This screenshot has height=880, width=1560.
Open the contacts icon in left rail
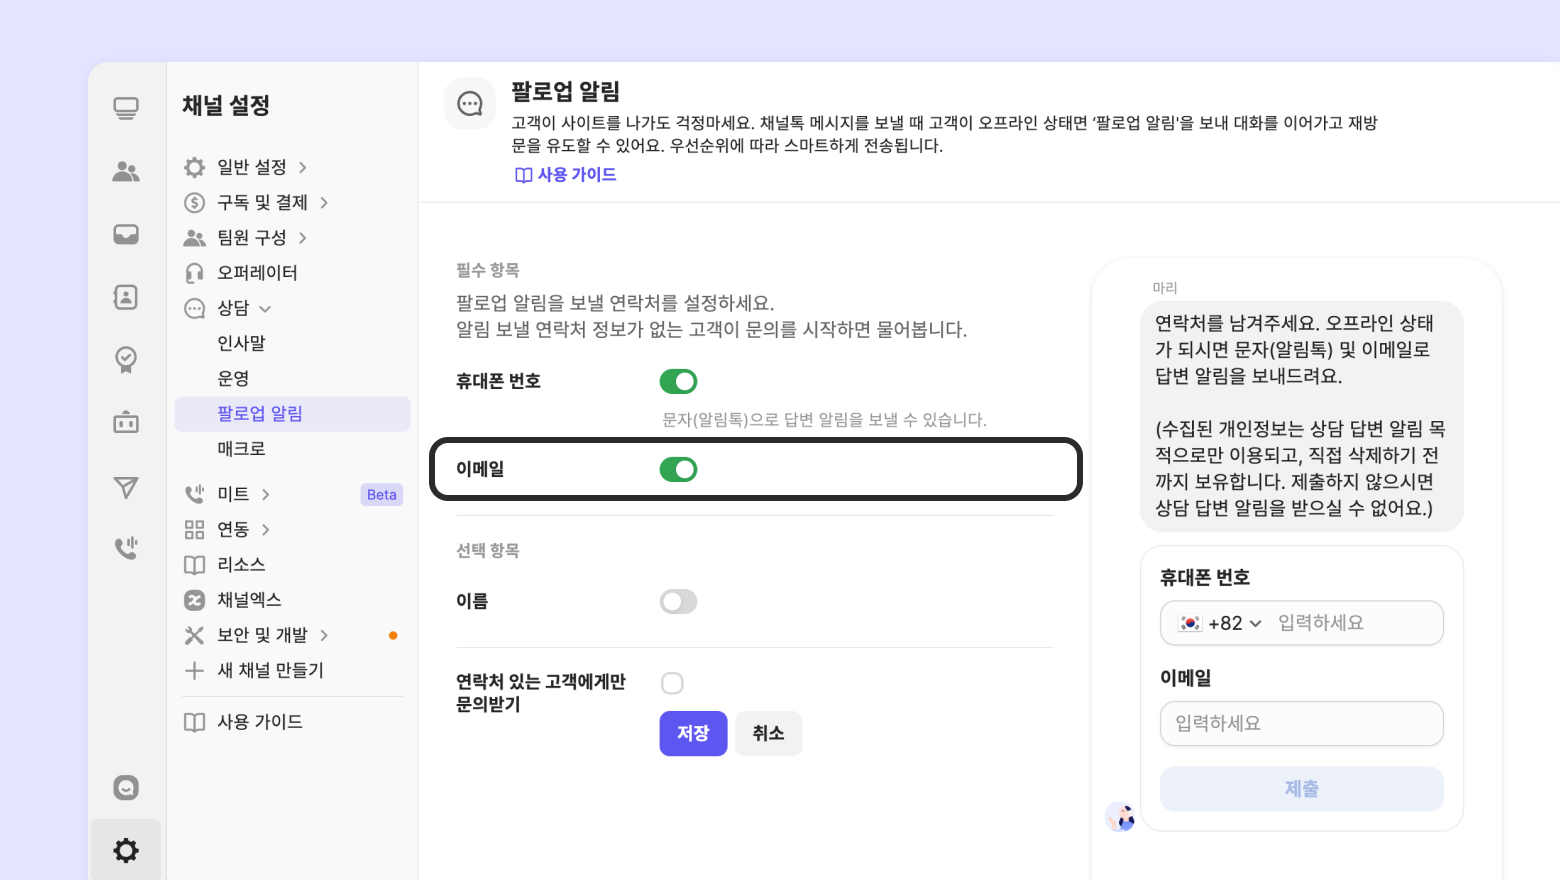(126, 297)
